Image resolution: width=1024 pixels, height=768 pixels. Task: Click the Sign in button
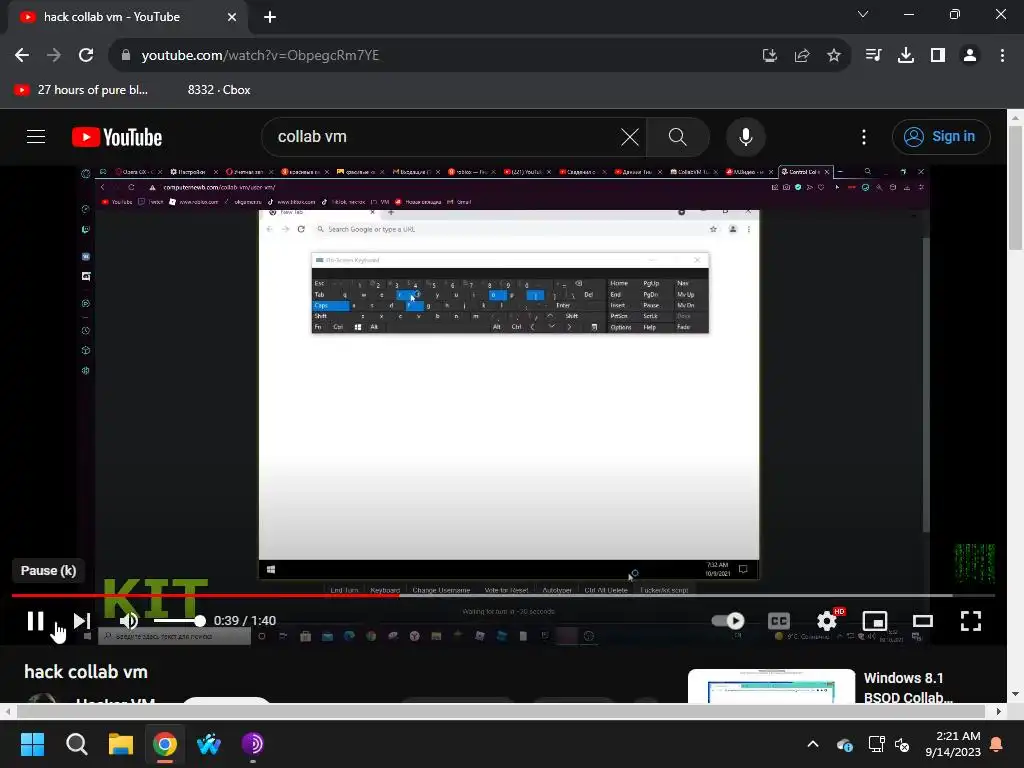[941, 137]
